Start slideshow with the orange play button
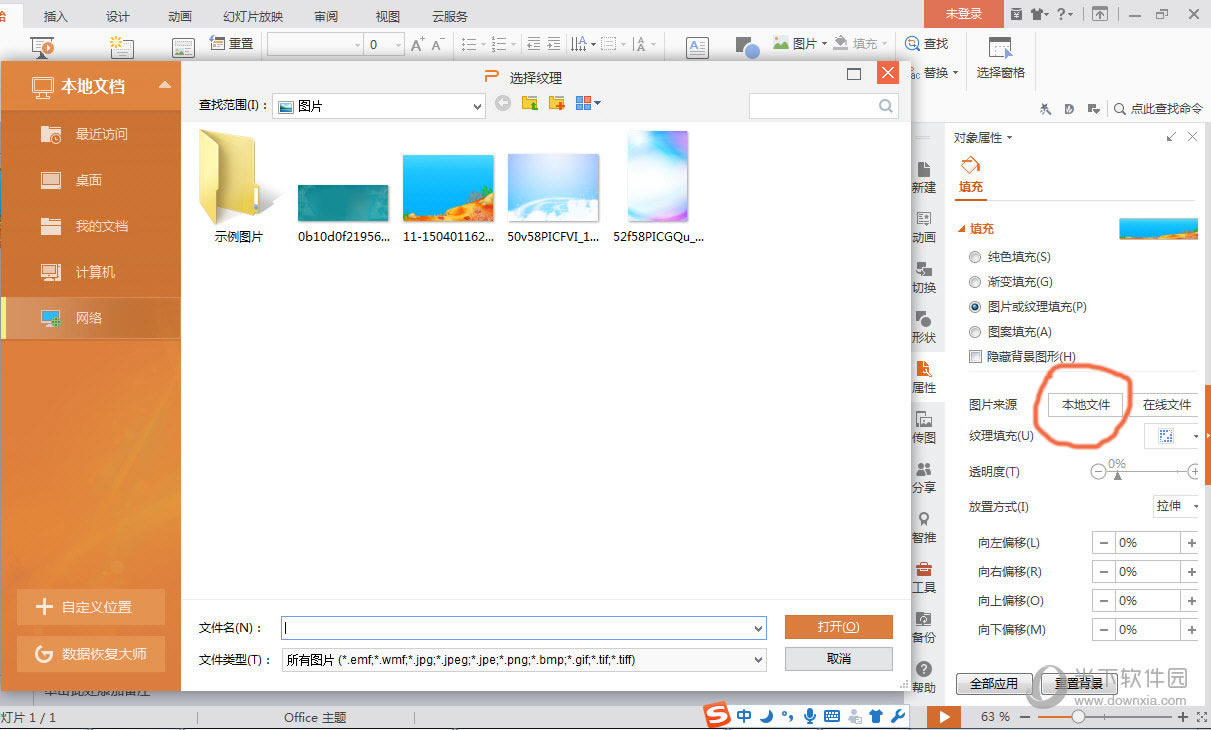 943,716
